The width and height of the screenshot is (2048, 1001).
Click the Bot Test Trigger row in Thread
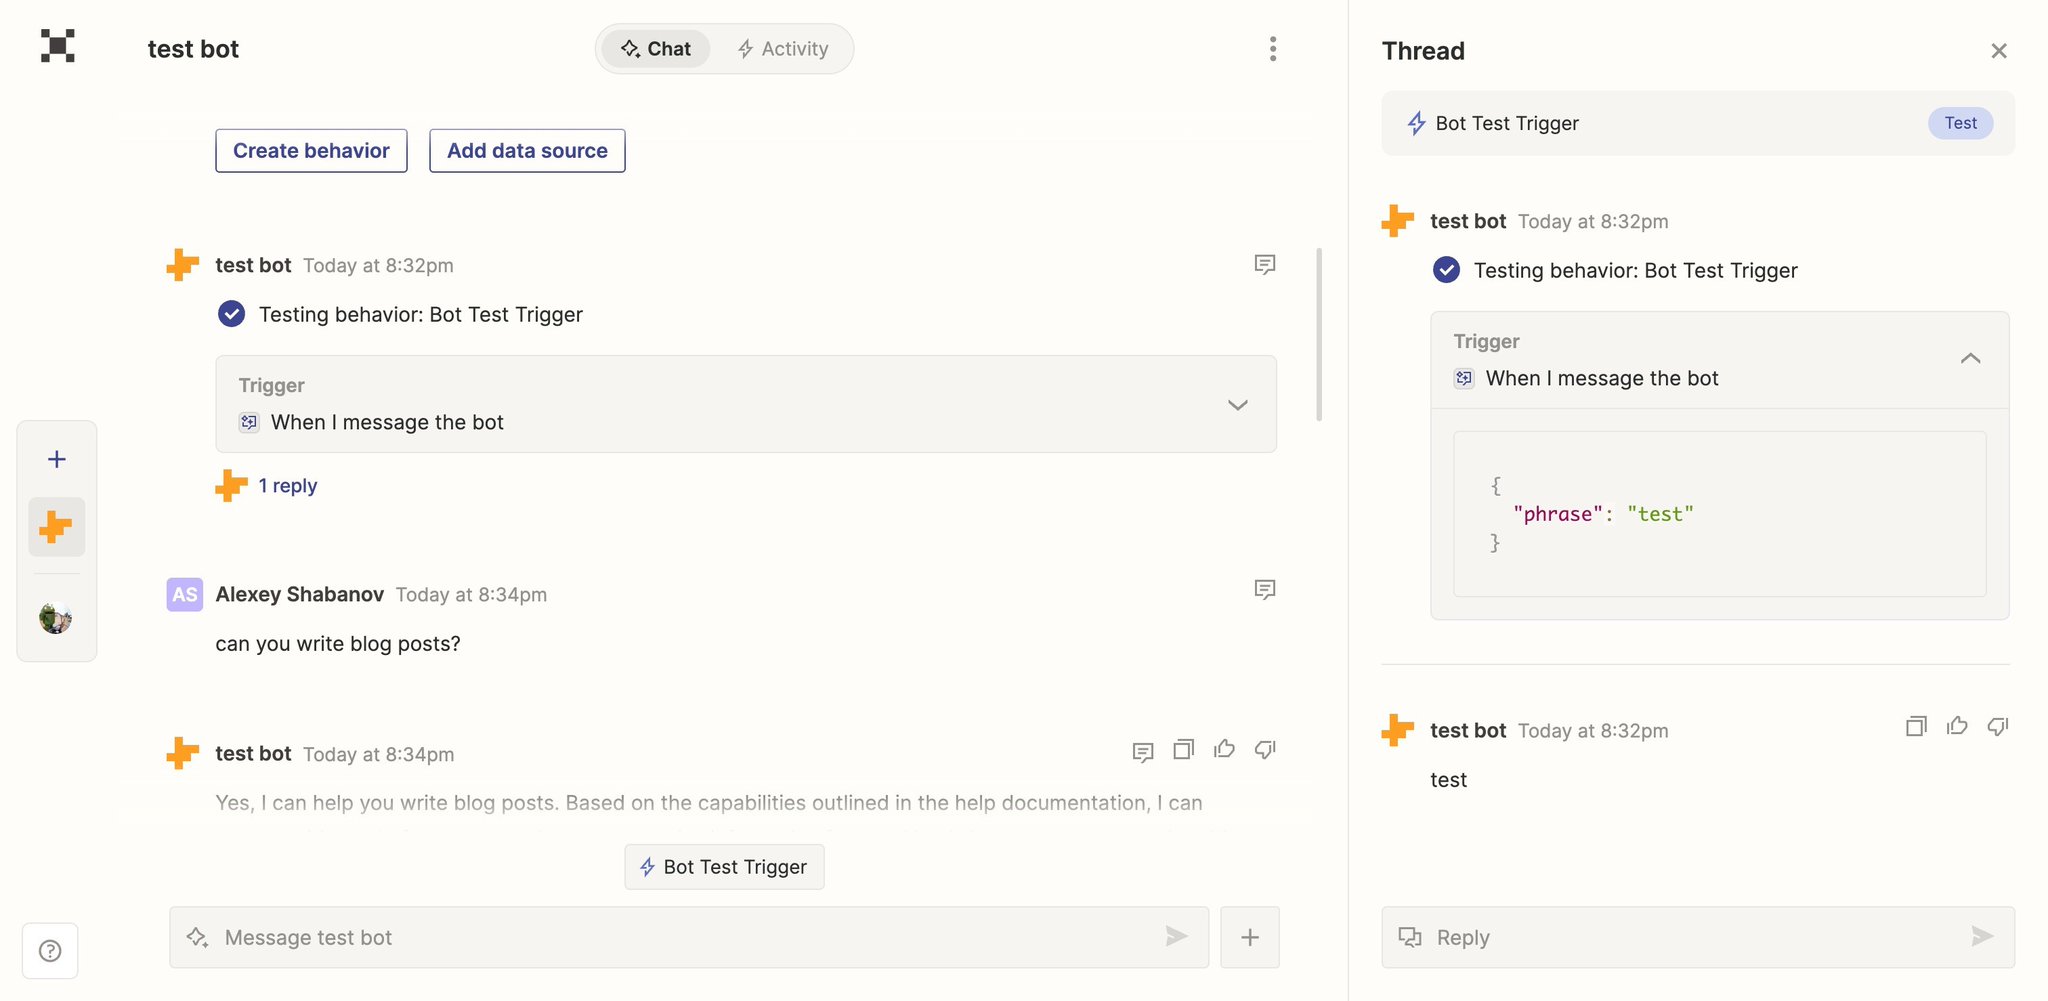(x=1698, y=123)
